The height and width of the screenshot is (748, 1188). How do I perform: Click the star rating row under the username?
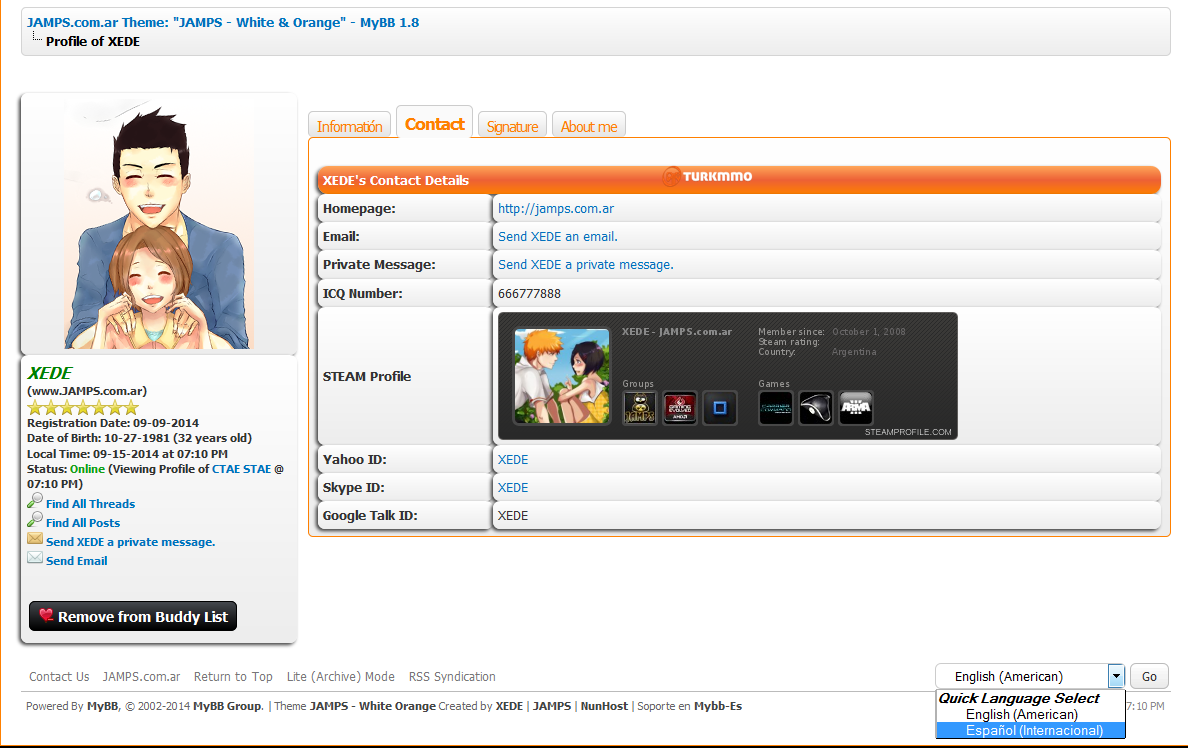point(83,408)
